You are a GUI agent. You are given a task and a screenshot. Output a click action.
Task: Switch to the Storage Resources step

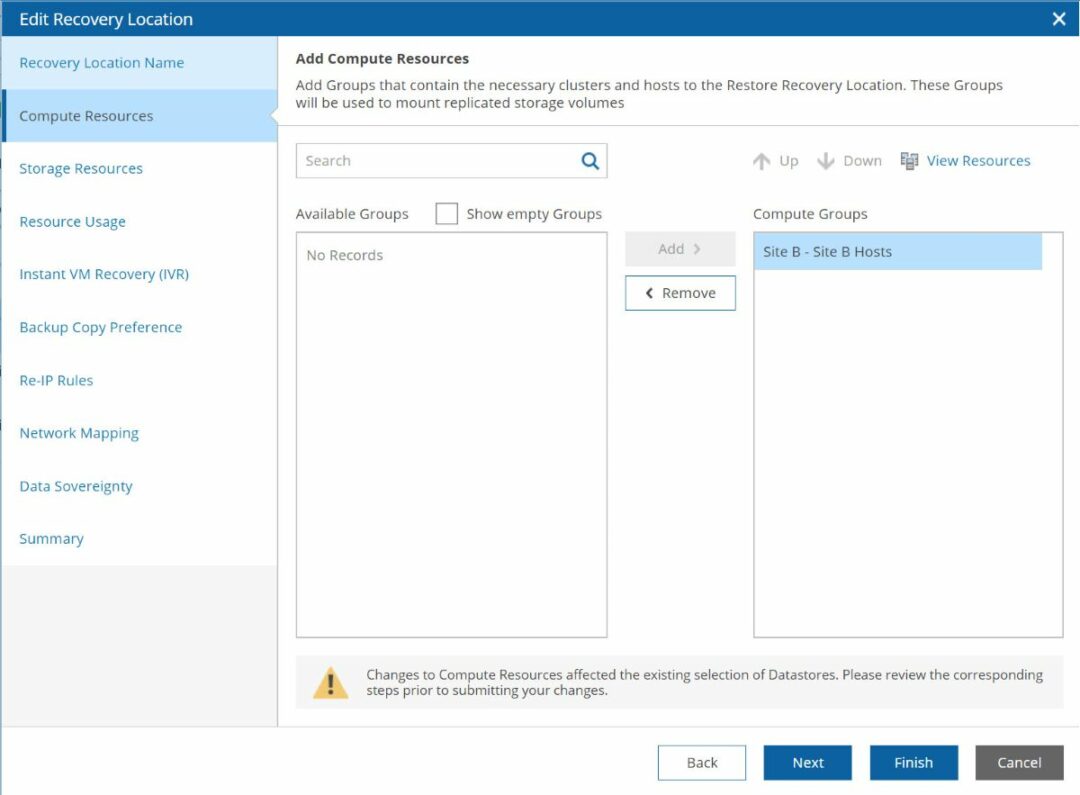80,168
